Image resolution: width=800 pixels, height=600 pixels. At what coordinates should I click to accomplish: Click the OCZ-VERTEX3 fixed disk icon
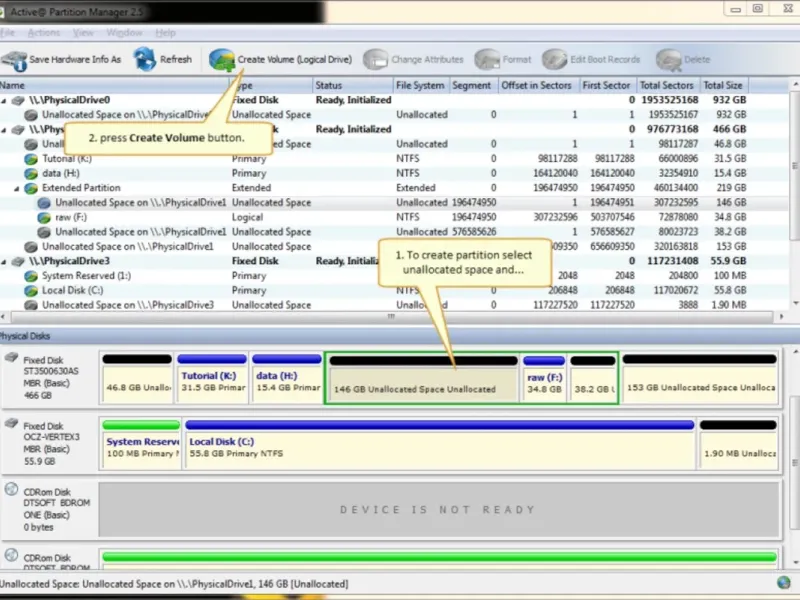(x=11, y=423)
